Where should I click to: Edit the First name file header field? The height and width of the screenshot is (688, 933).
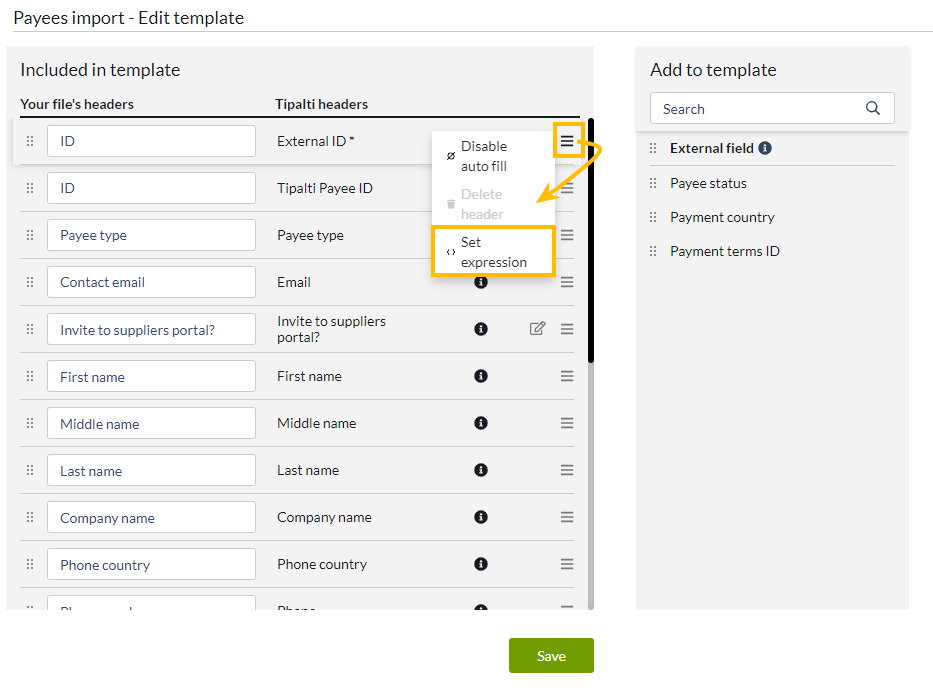[x=151, y=376]
